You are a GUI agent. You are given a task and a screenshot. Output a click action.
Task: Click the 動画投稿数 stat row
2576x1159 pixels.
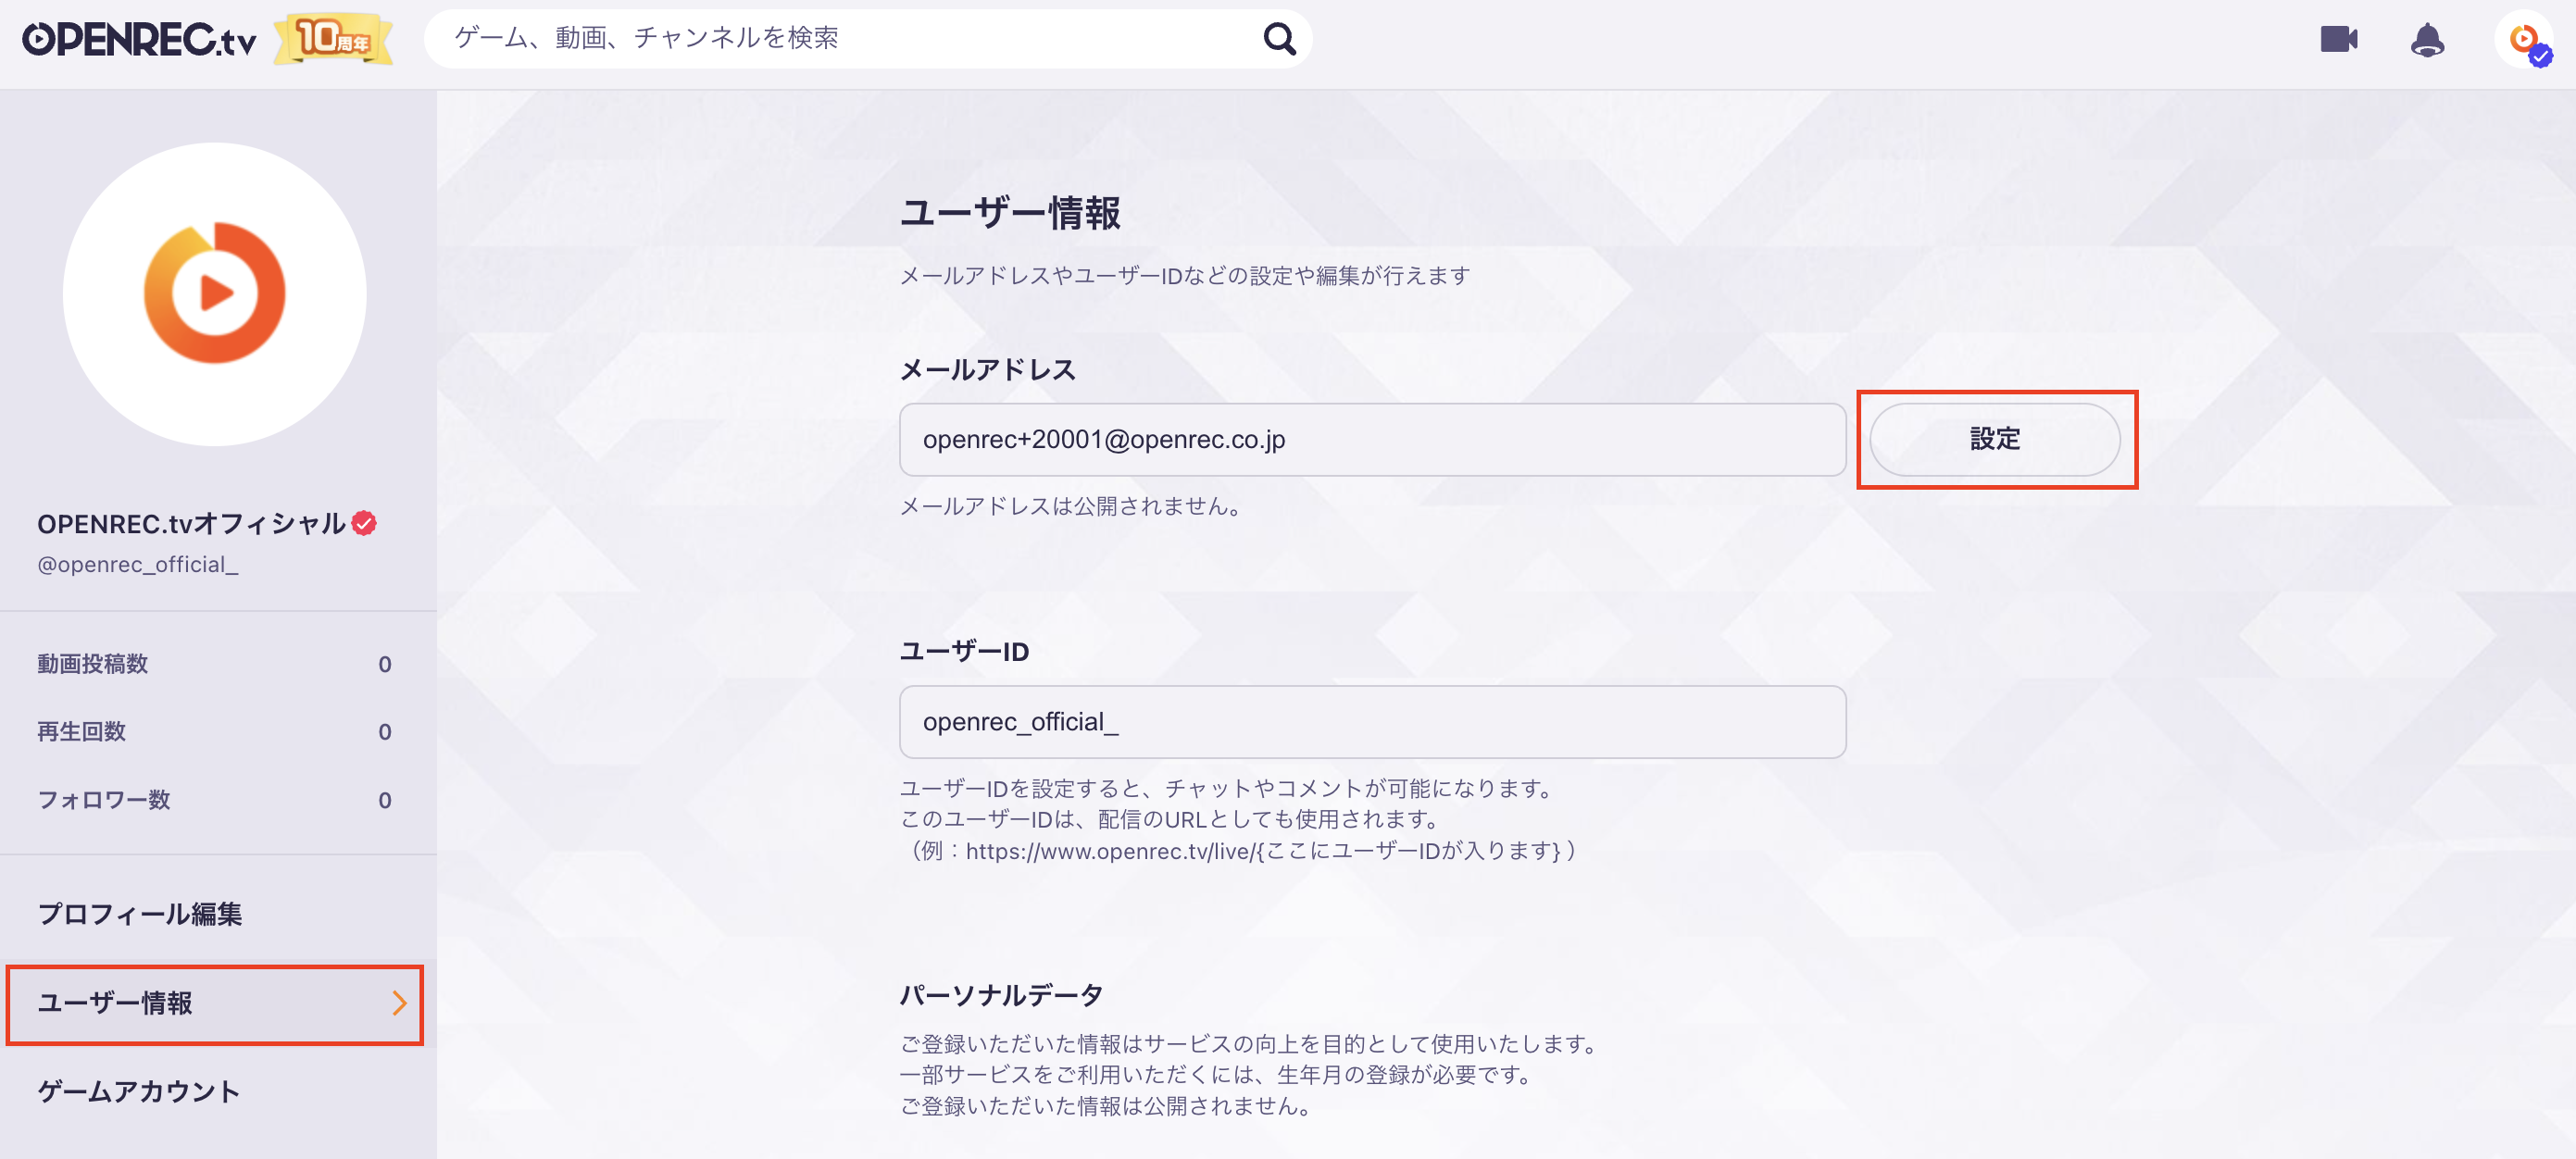(x=214, y=664)
